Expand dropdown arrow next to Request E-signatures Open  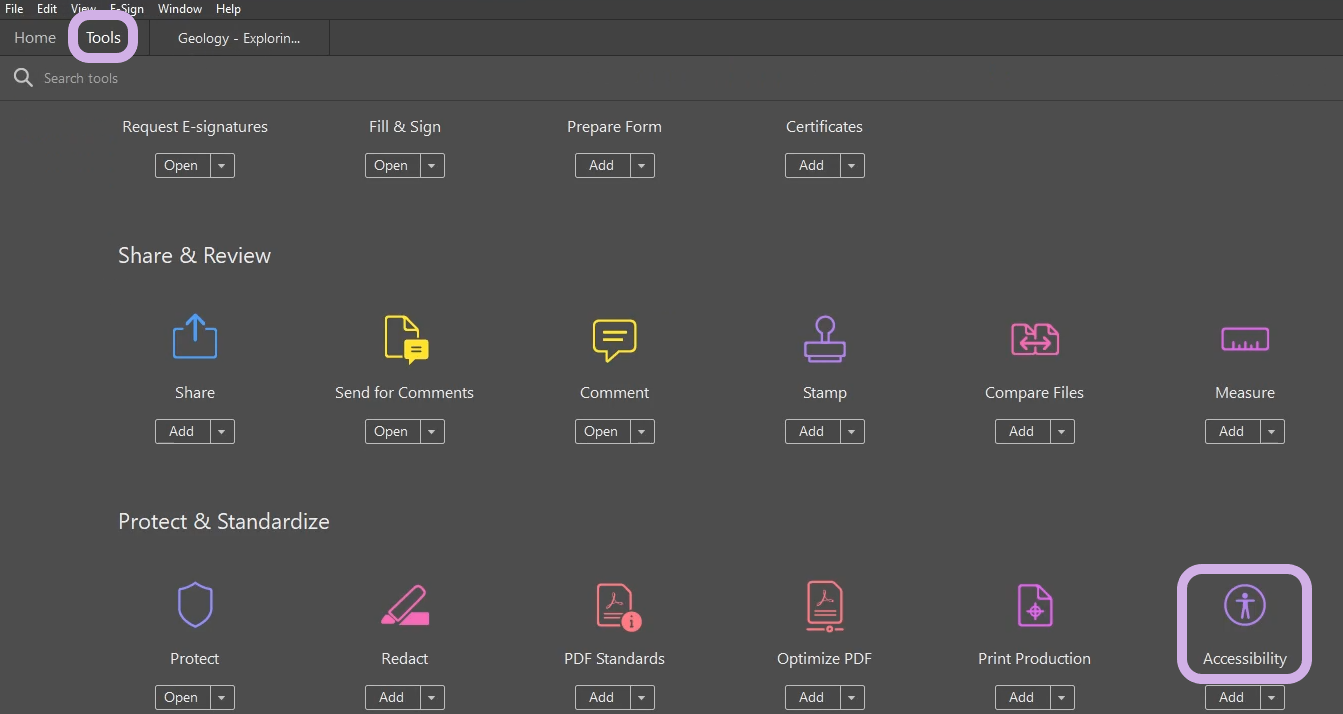[x=222, y=166]
